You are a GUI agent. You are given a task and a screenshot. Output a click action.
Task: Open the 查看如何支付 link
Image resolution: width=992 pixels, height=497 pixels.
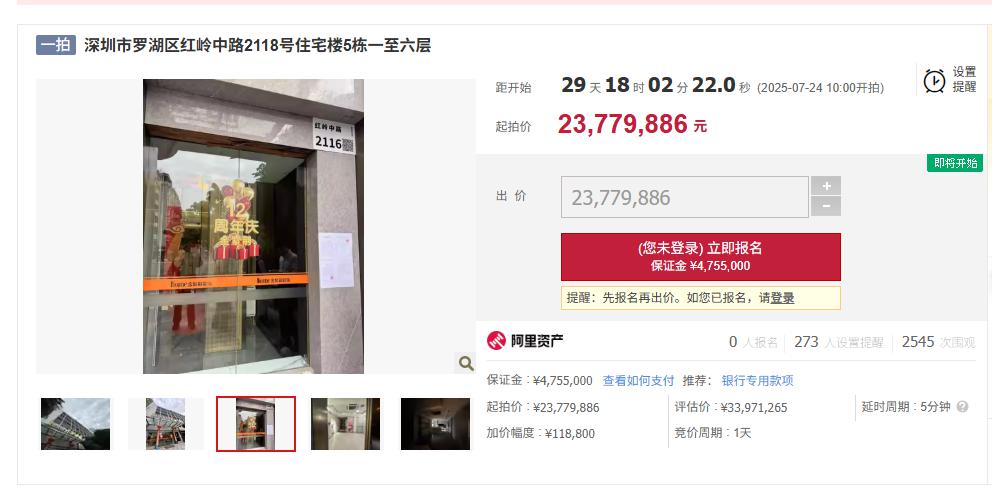pyautogui.click(x=638, y=381)
